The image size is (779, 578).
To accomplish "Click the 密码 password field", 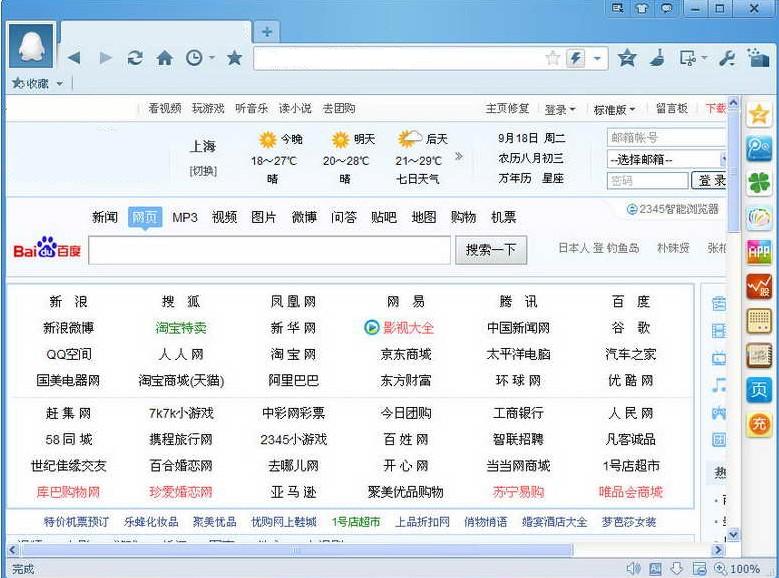I will point(647,180).
